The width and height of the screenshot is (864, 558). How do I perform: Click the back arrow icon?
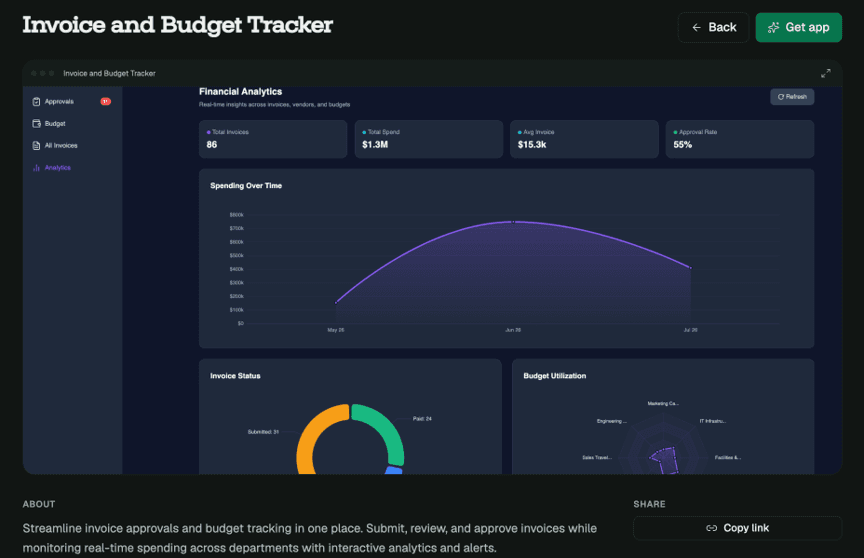point(696,27)
